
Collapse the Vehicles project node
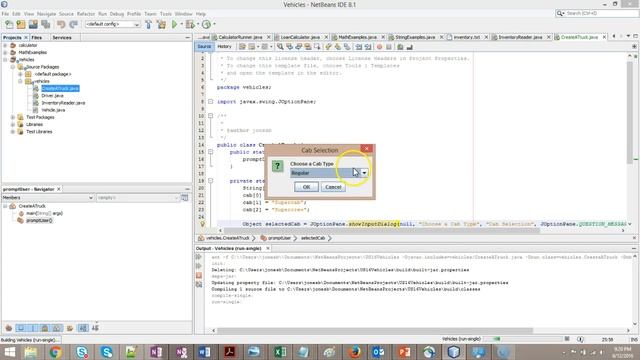tap(5, 60)
